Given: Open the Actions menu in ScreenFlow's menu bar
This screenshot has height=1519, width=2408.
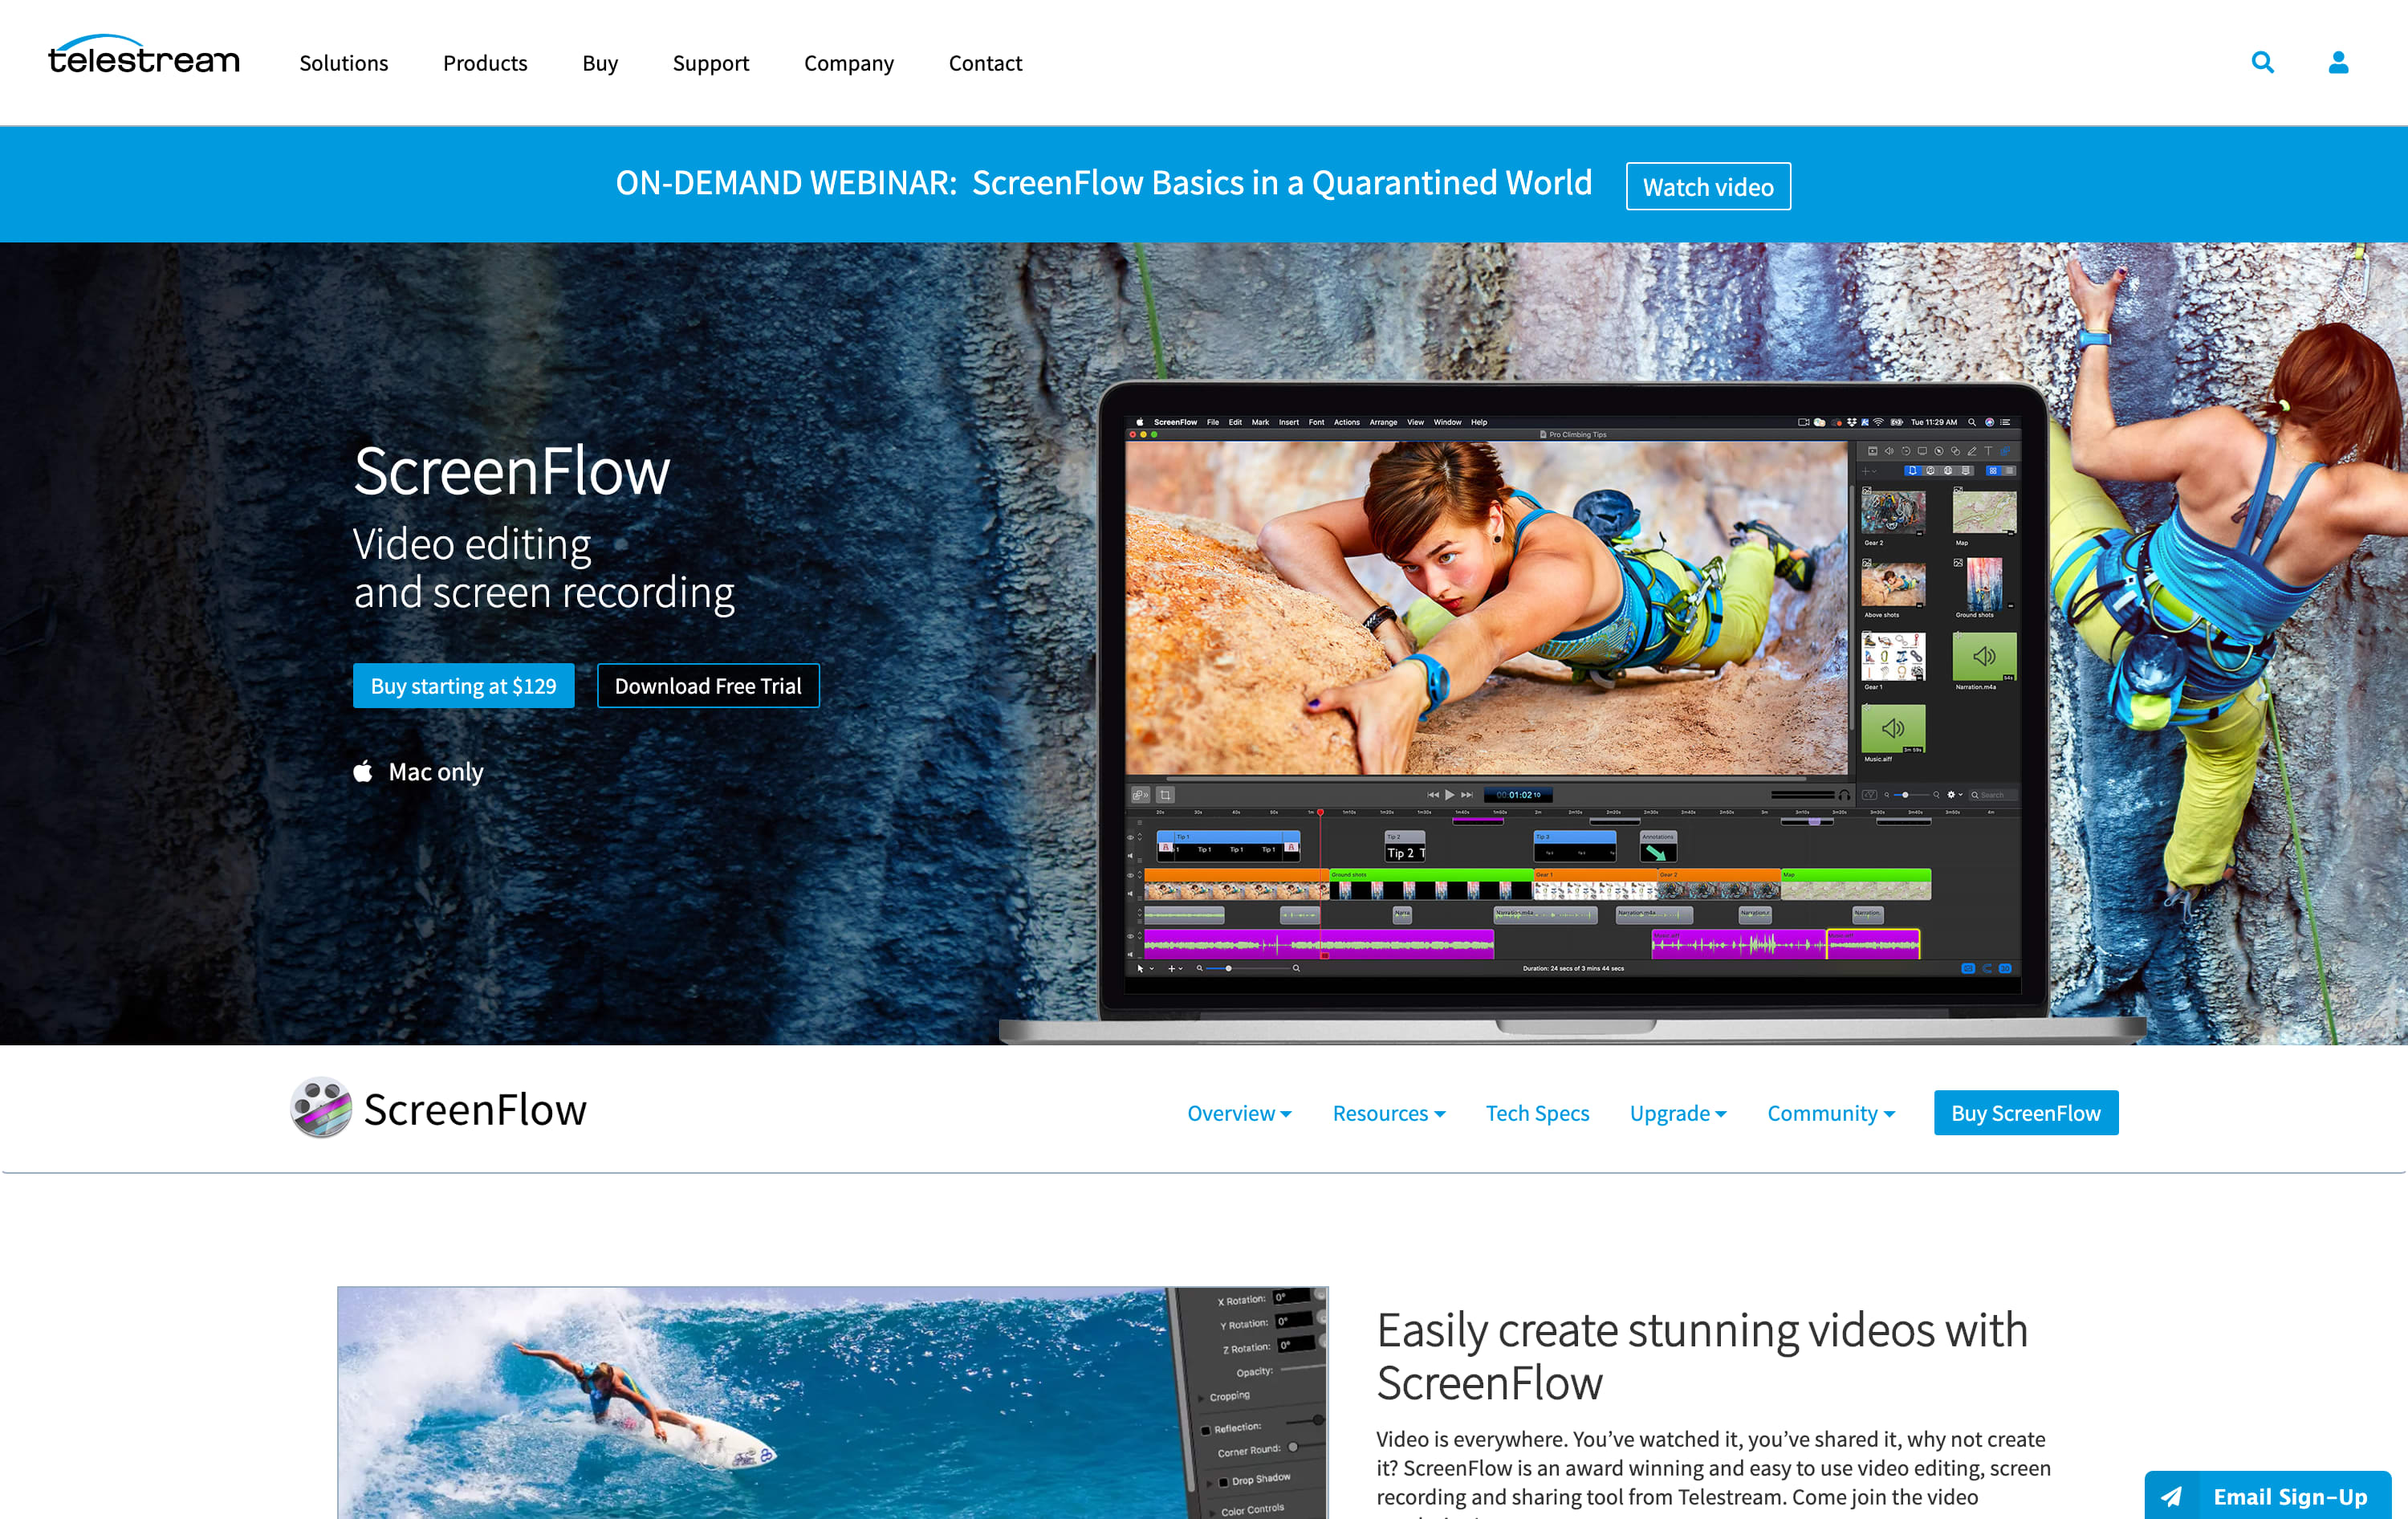Looking at the screenshot, I should (x=1346, y=422).
